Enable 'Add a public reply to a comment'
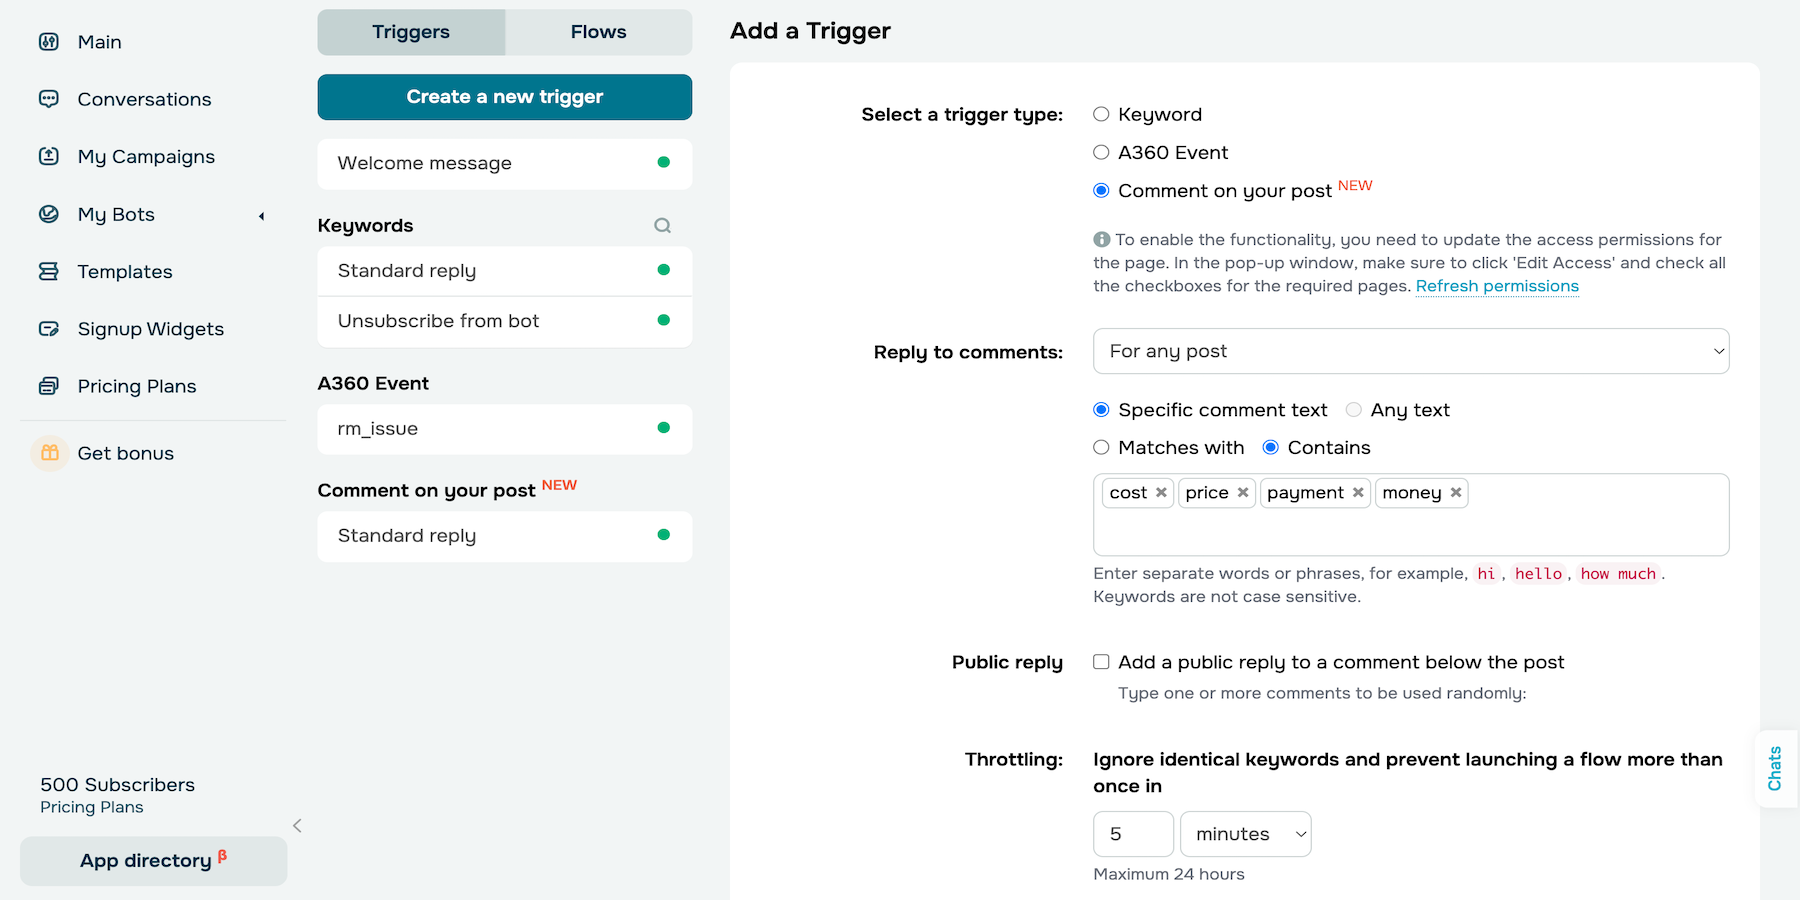Screen dimensions: 1800x900 point(1100,661)
